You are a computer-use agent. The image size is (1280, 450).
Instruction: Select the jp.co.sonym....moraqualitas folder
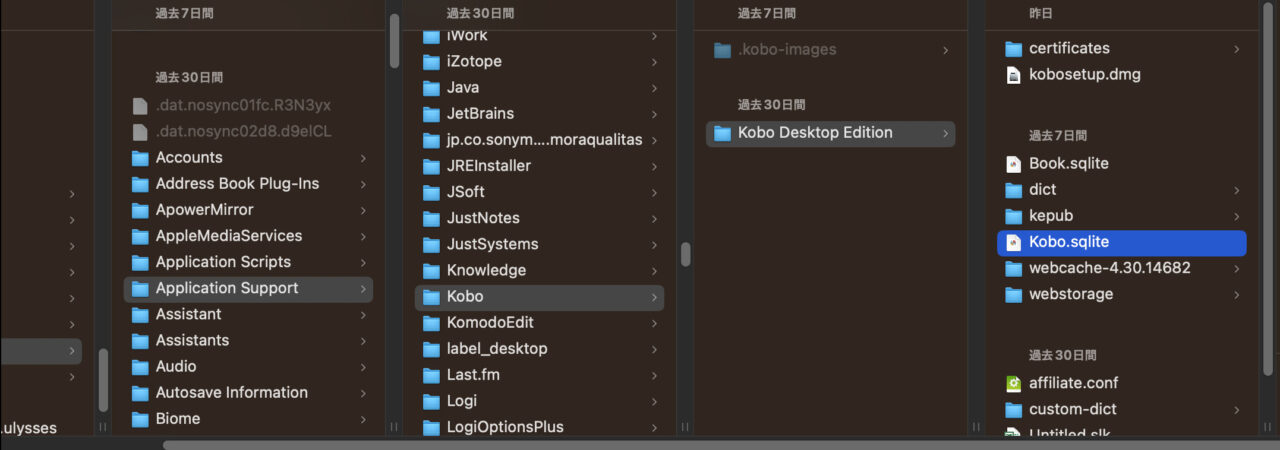tap(544, 140)
